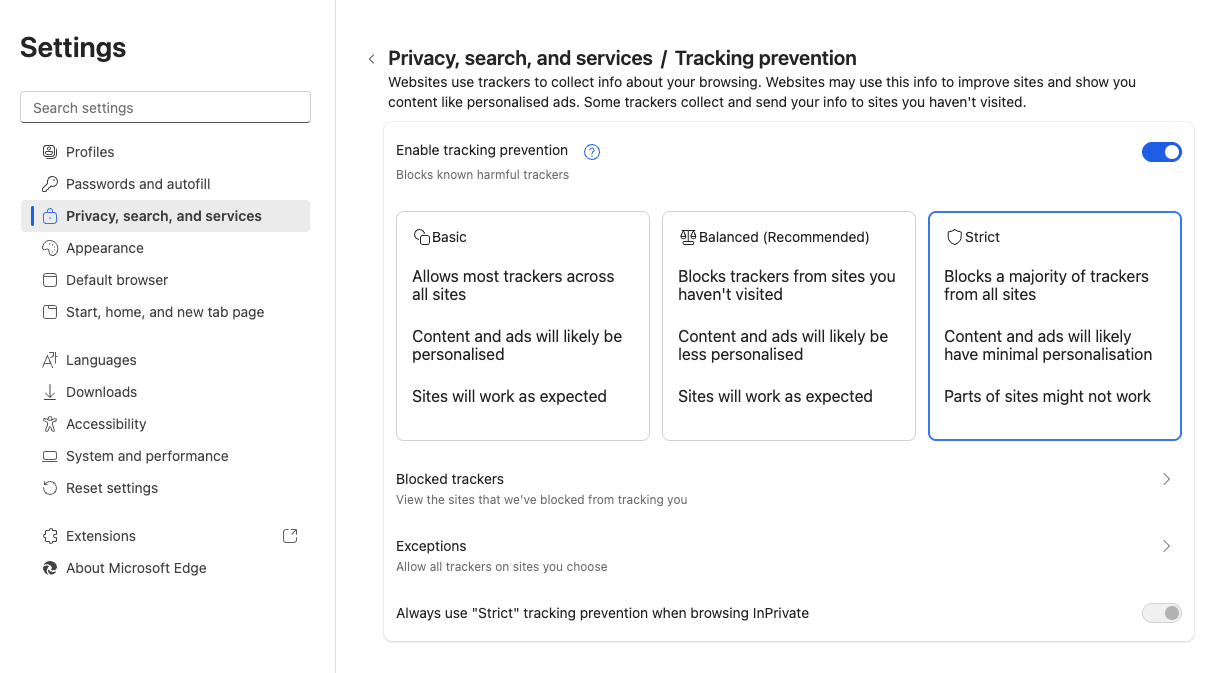Click Privacy, search, and services breadcrumb link
This screenshot has width=1231, height=673.
click(x=520, y=58)
